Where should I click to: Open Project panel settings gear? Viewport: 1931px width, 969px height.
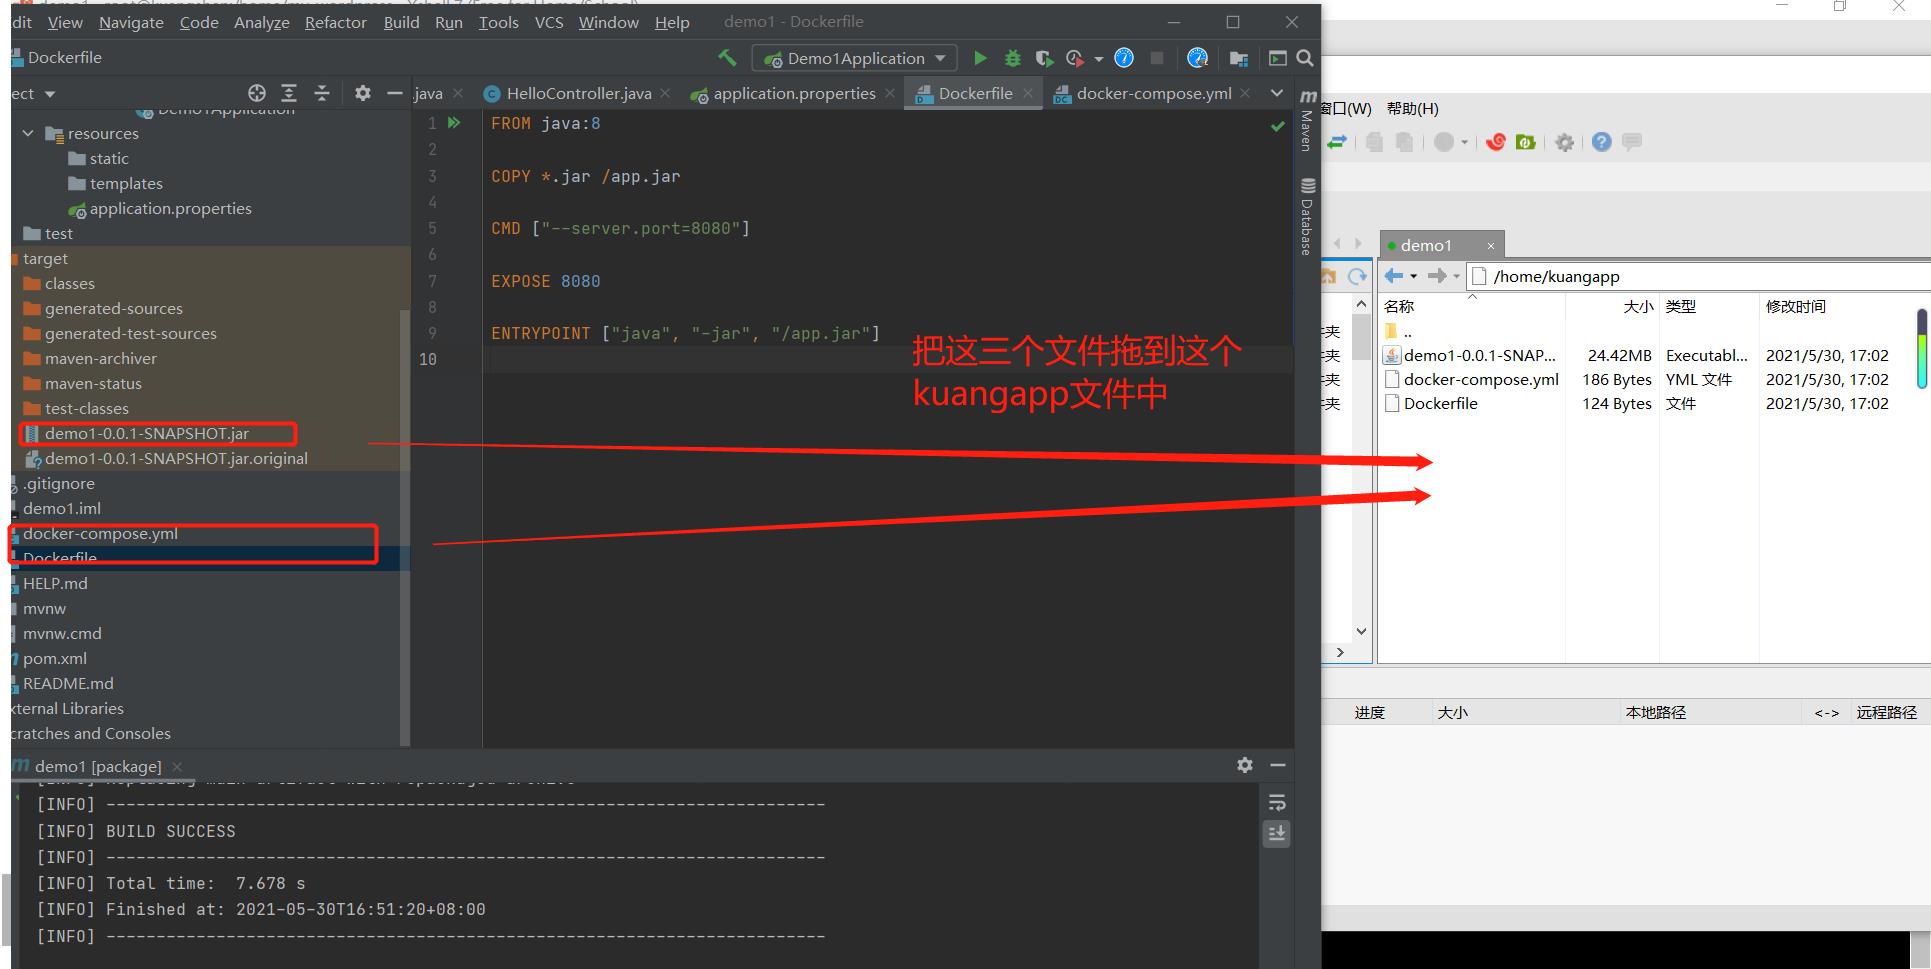click(363, 93)
